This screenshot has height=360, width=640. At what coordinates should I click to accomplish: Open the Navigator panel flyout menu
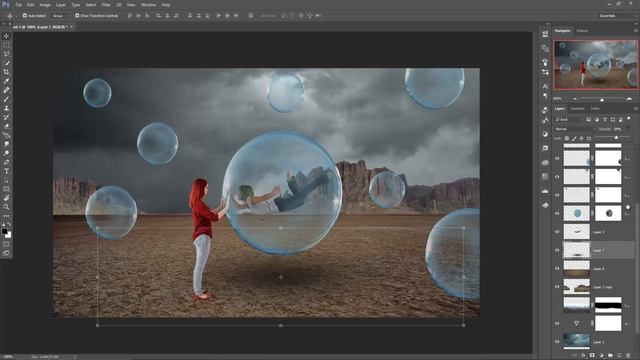636,31
